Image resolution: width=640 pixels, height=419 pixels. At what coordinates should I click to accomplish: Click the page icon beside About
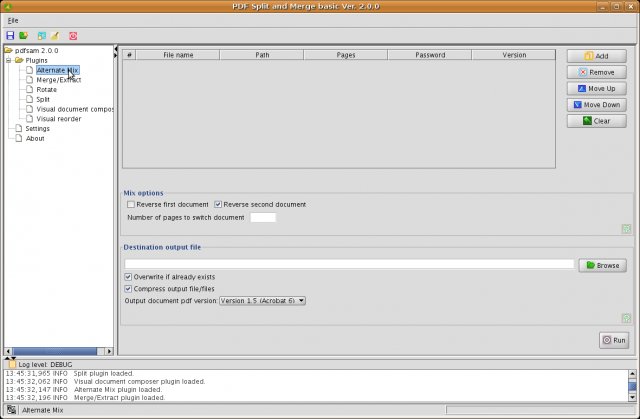pos(19,138)
